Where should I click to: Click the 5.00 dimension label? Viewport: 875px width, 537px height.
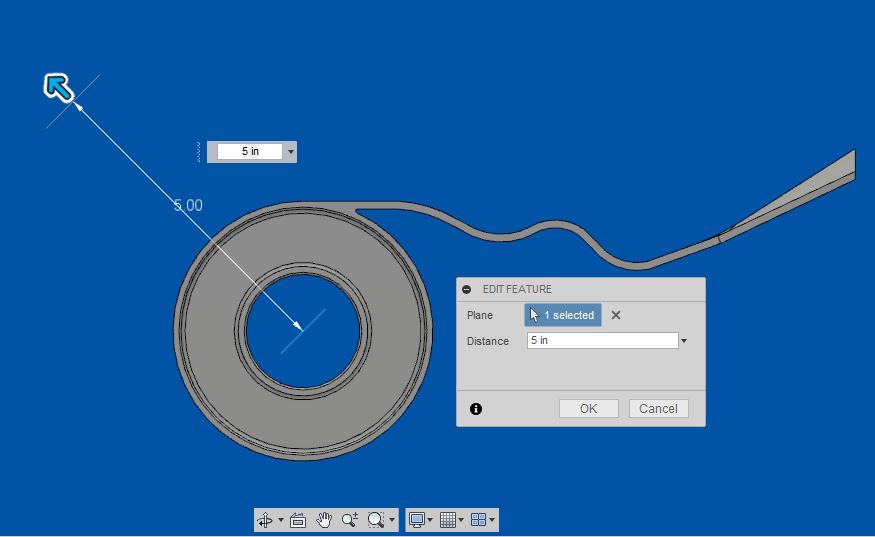click(x=188, y=205)
